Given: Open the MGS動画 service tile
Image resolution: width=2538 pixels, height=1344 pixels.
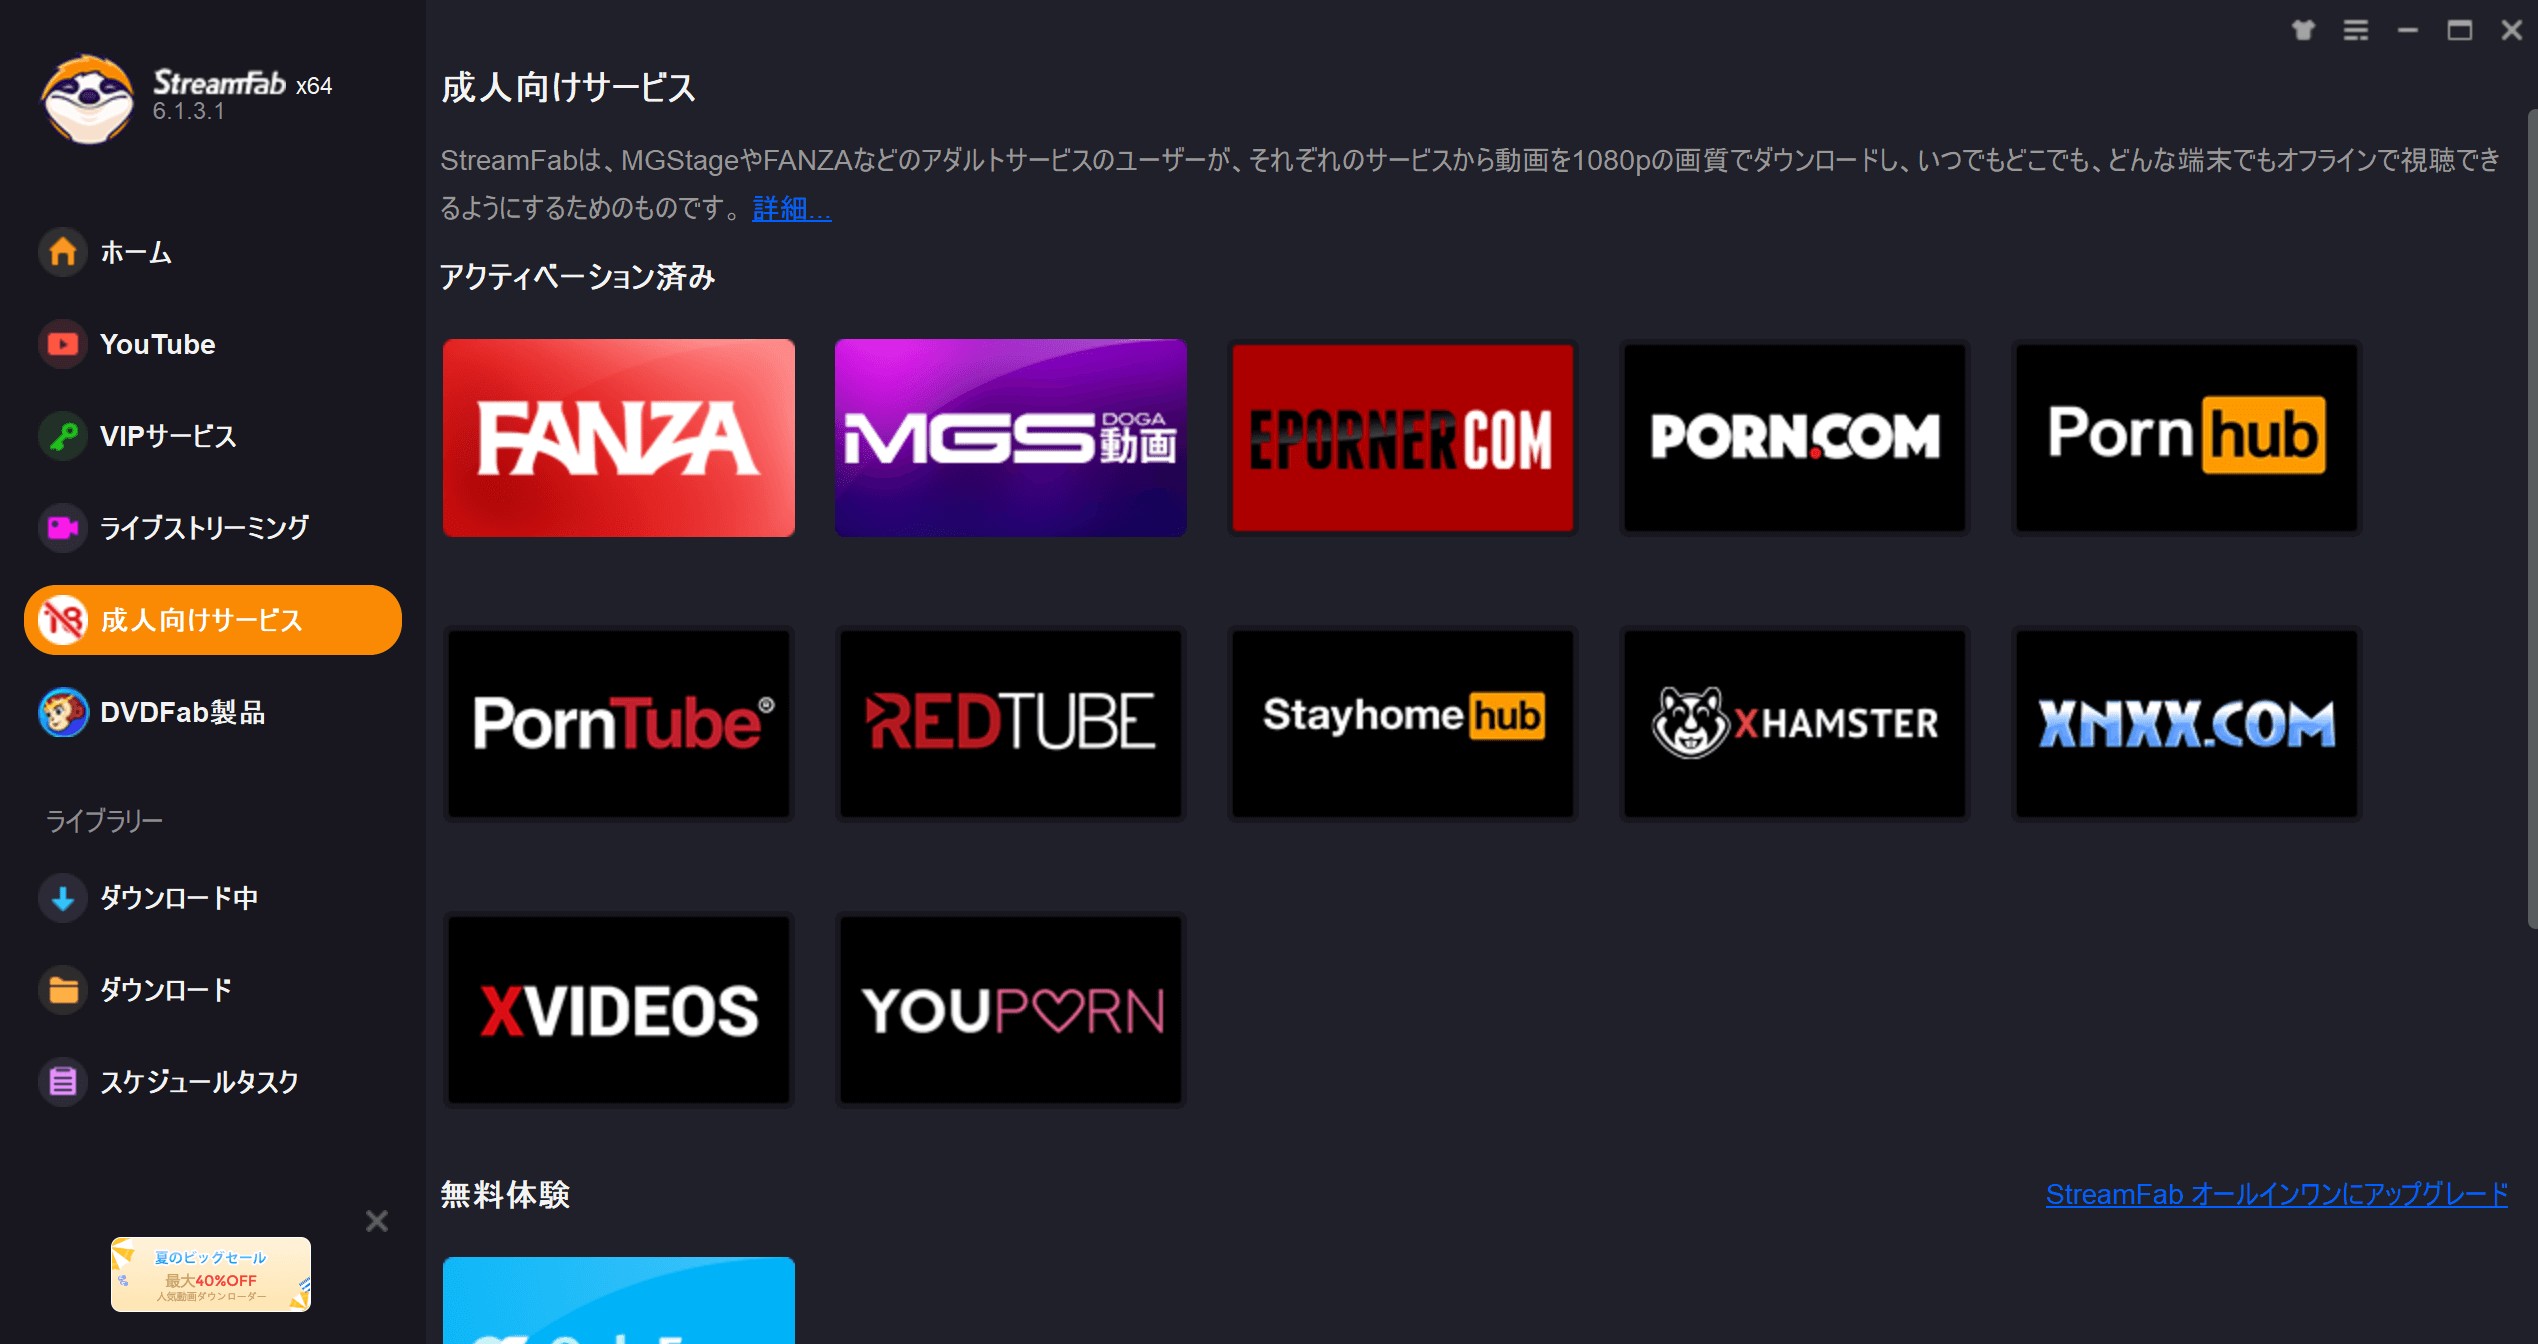Looking at the screenshot, I should click(1011, 438).
